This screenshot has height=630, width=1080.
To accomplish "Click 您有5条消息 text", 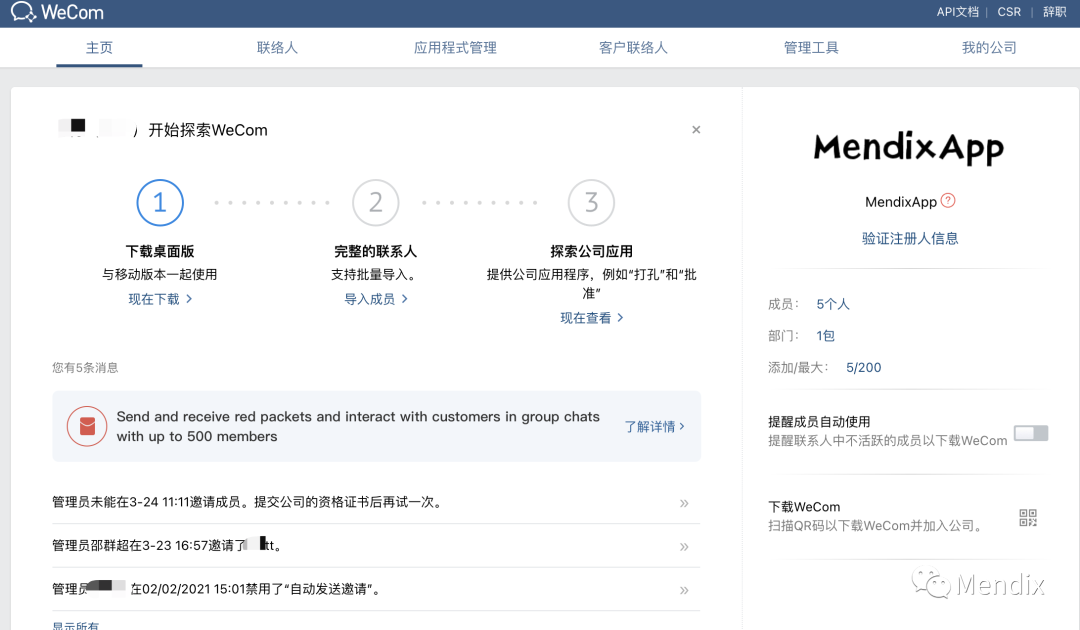I will point(85,368).
